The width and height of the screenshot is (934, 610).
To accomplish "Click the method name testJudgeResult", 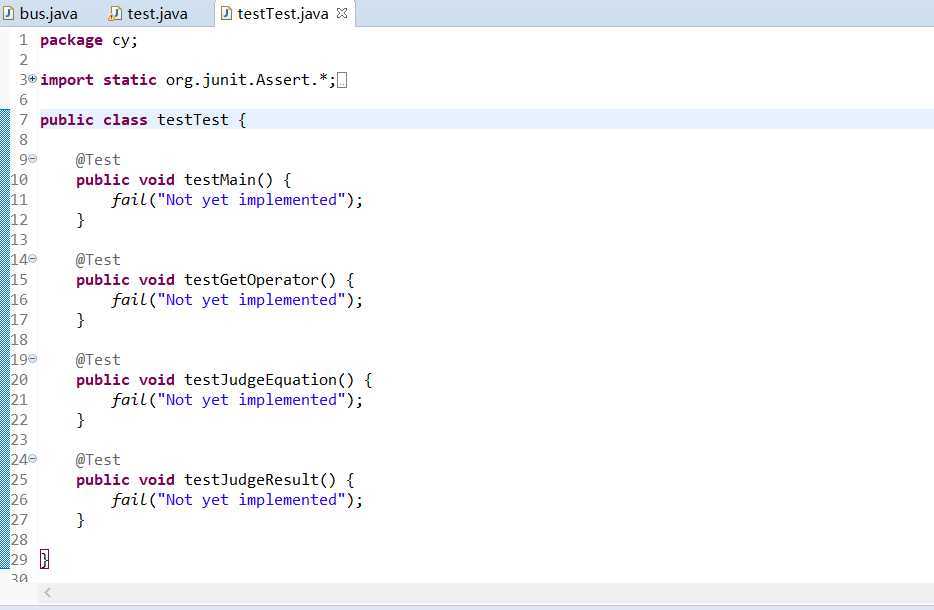I will point(251,480).
